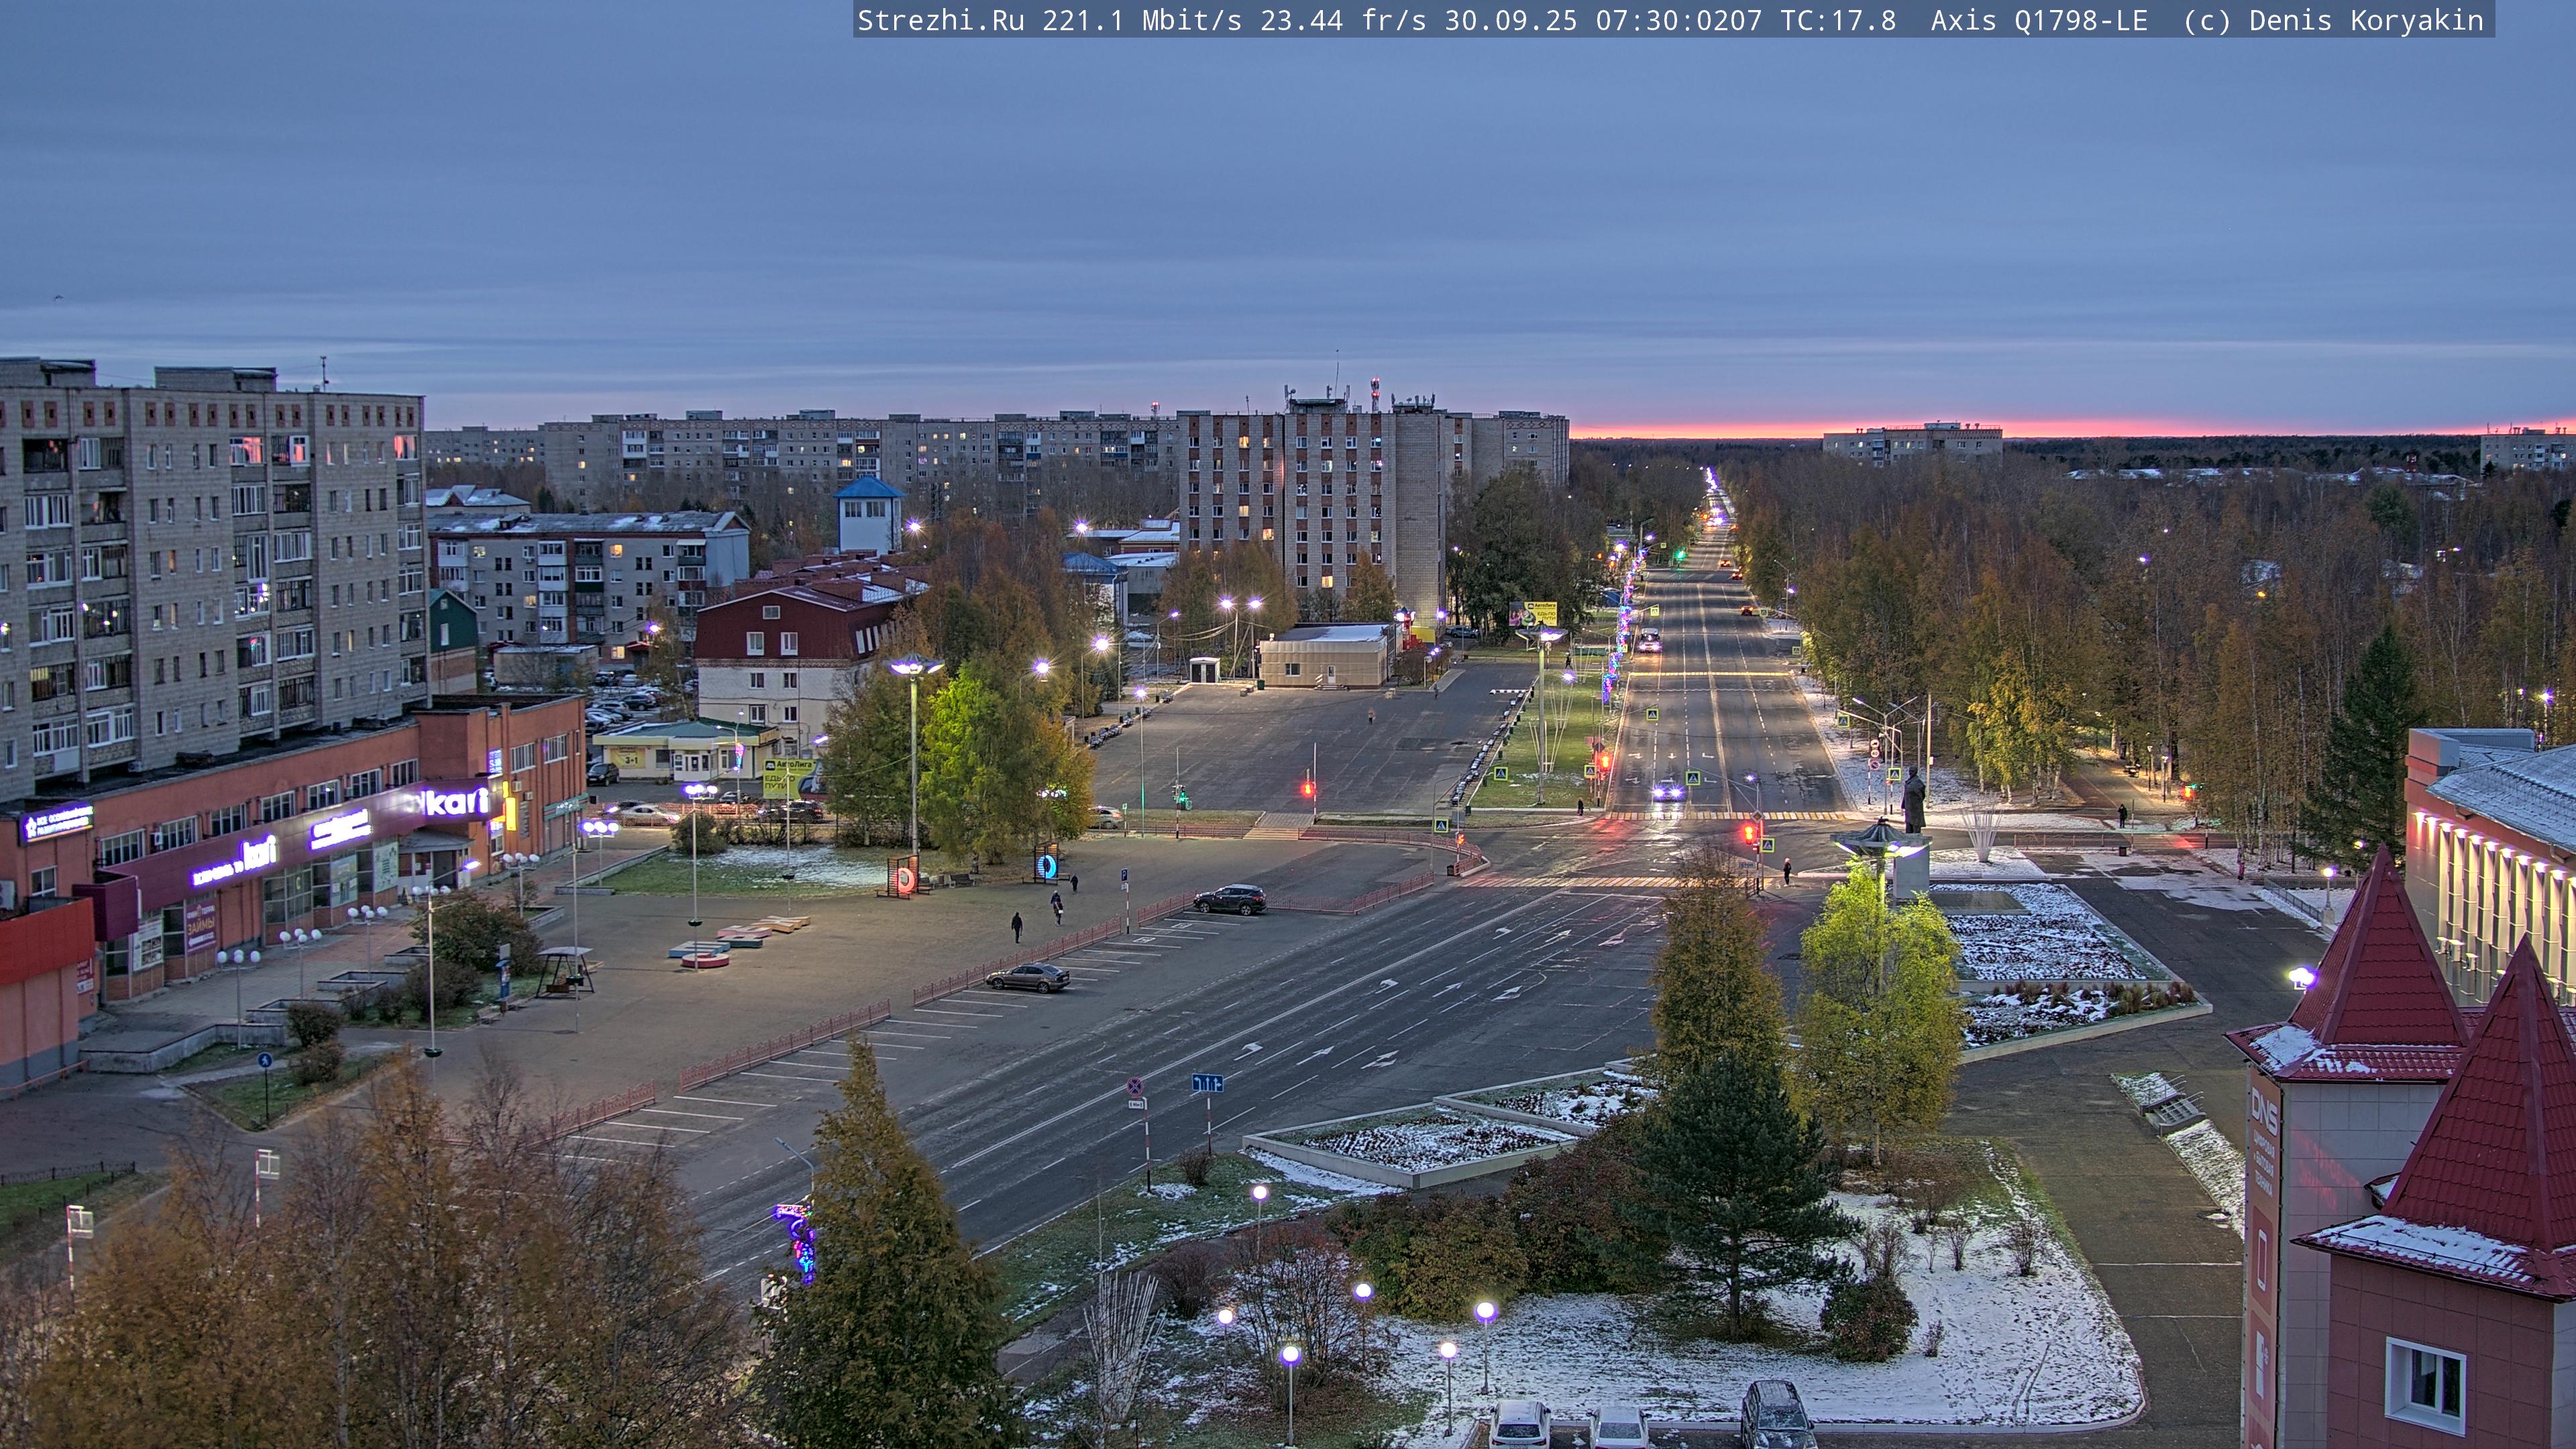Image resolution: width=2576 pixels, height=1449 pixels.
Task: Click the blue lane direction road sign
Action: pyautogui.click(x=1207, y=1083)
